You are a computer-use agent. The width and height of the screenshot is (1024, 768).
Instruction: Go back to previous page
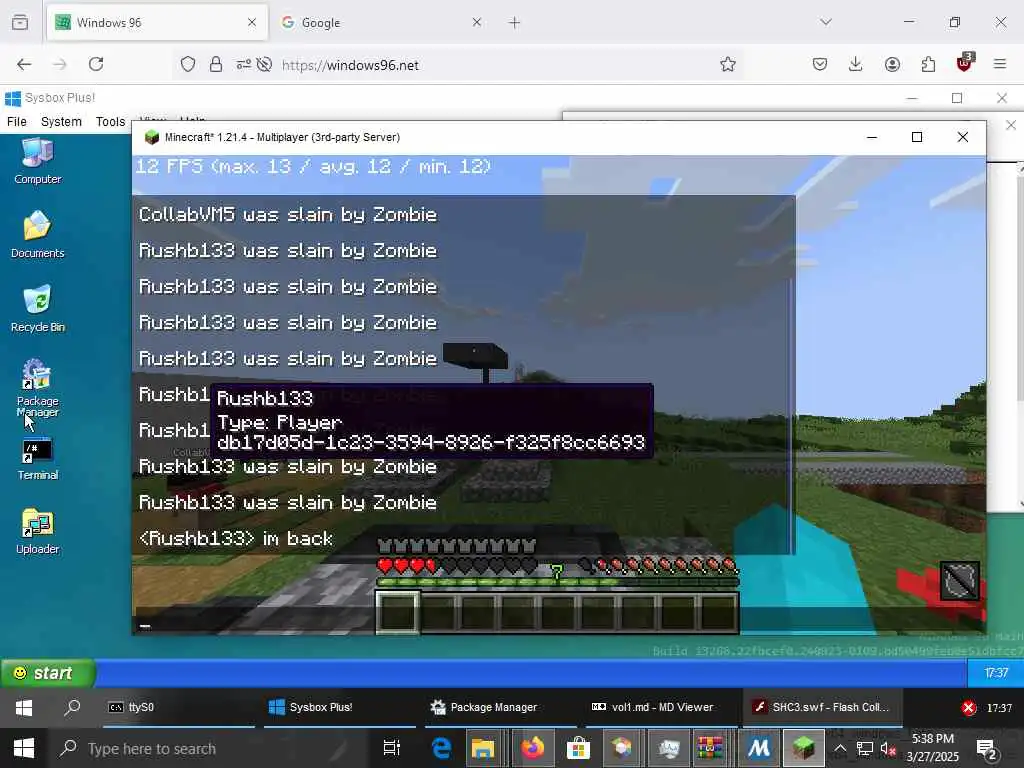click(x=24, y=64)
